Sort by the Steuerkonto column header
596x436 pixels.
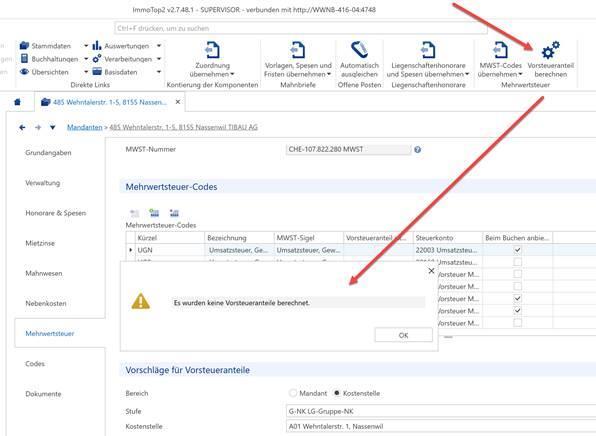coord(447,238)
